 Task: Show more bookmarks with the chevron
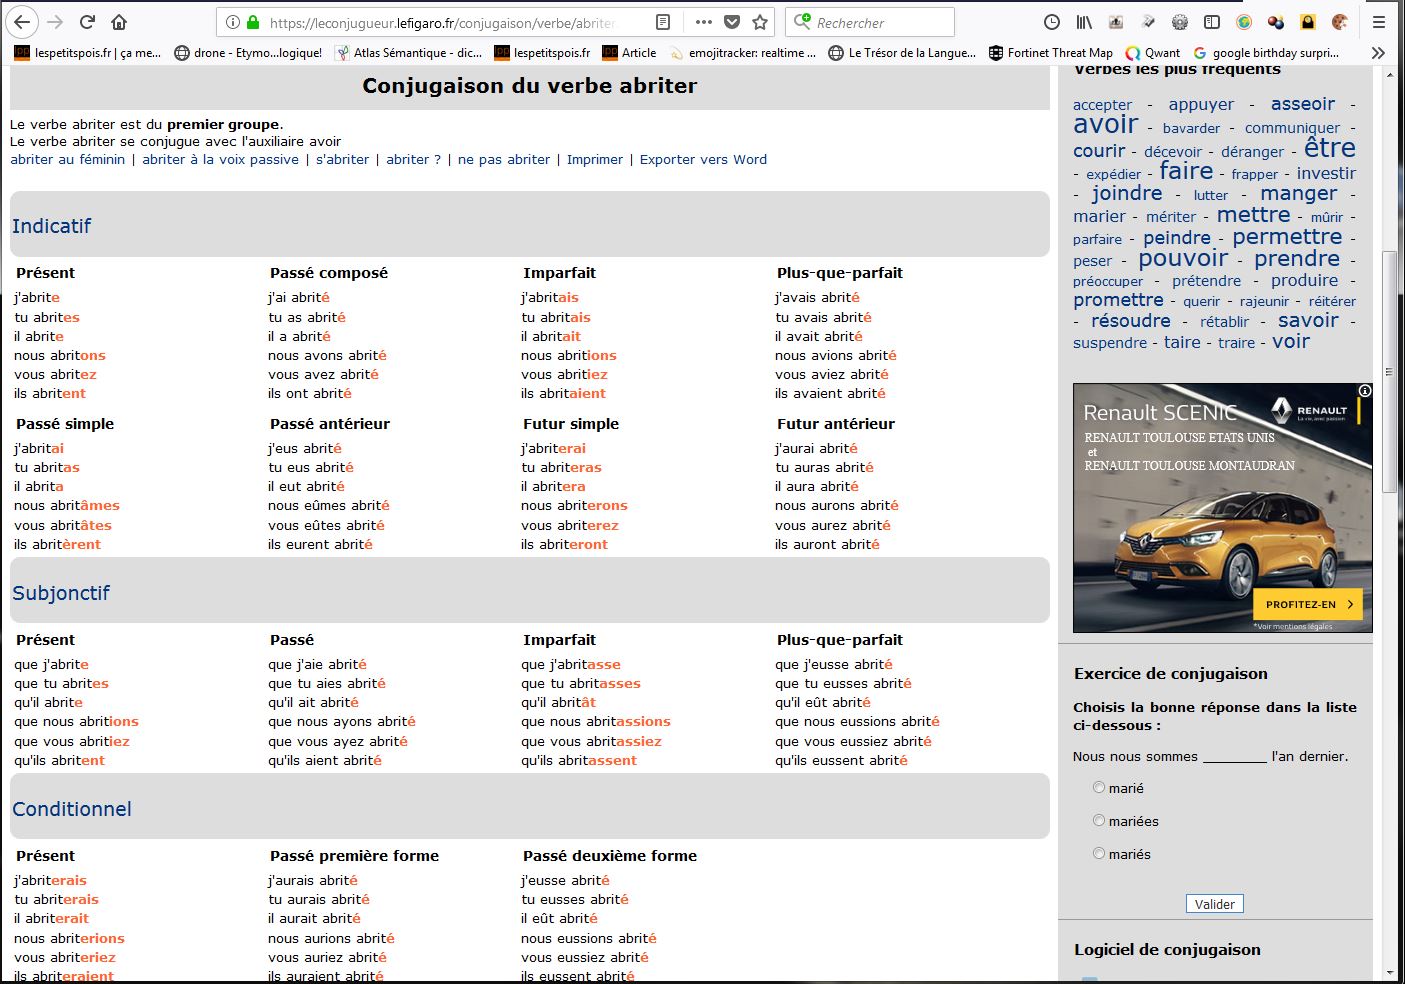click(1378, 53)
